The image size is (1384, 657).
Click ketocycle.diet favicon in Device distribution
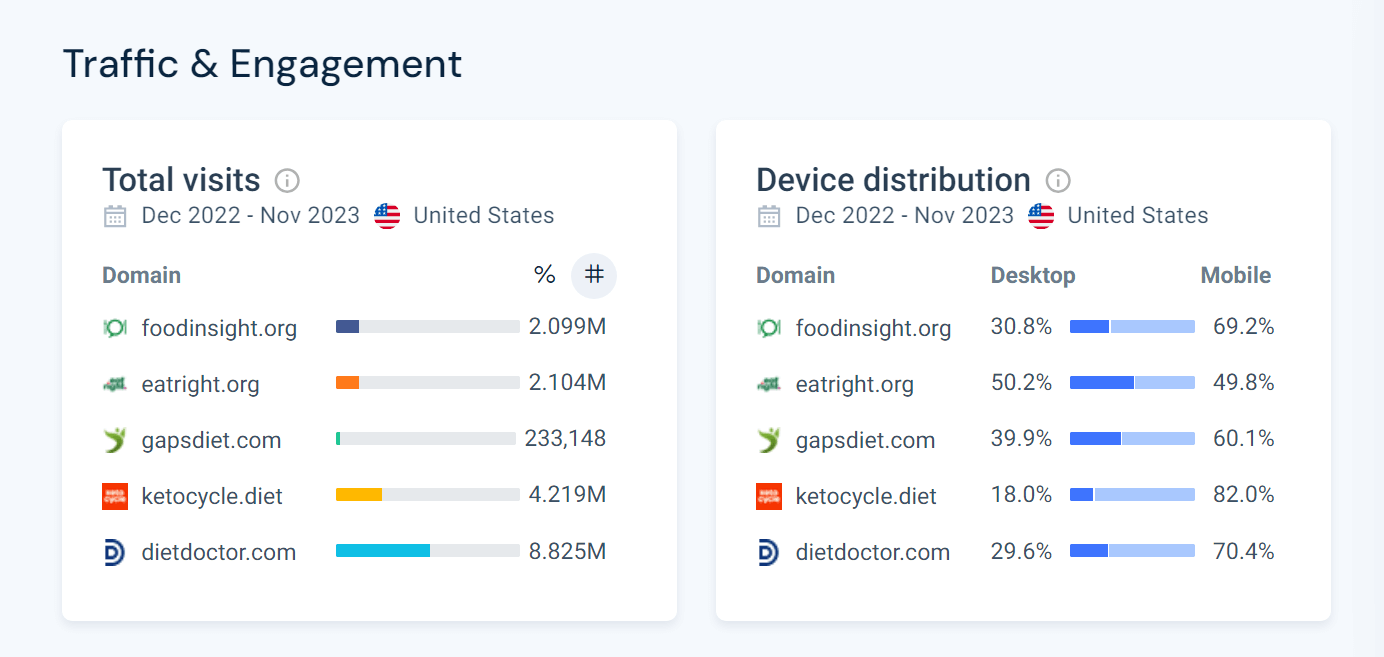(769, 496)
